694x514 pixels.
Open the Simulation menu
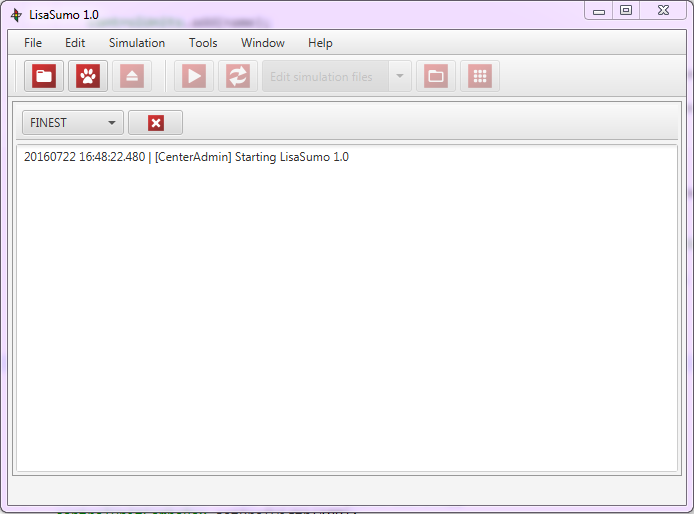(137, 43)
